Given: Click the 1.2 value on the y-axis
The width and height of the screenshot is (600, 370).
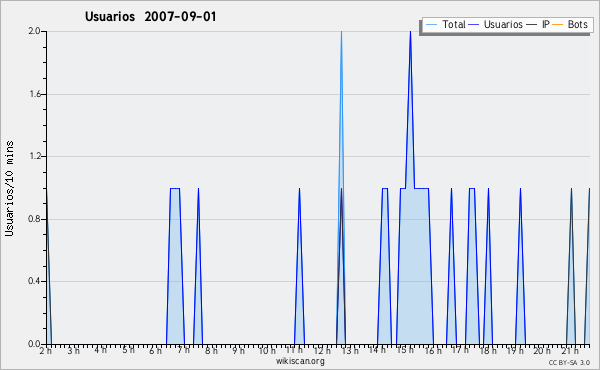Looking at the screenshot, I should point(34,156).
